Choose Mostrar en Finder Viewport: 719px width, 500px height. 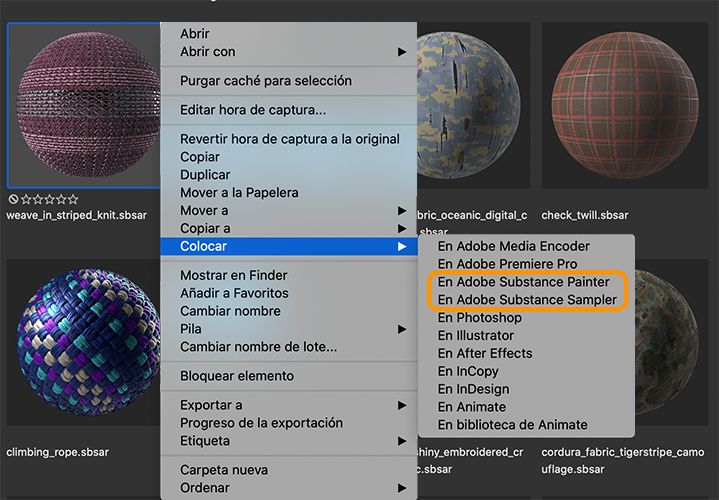(288, 275)
